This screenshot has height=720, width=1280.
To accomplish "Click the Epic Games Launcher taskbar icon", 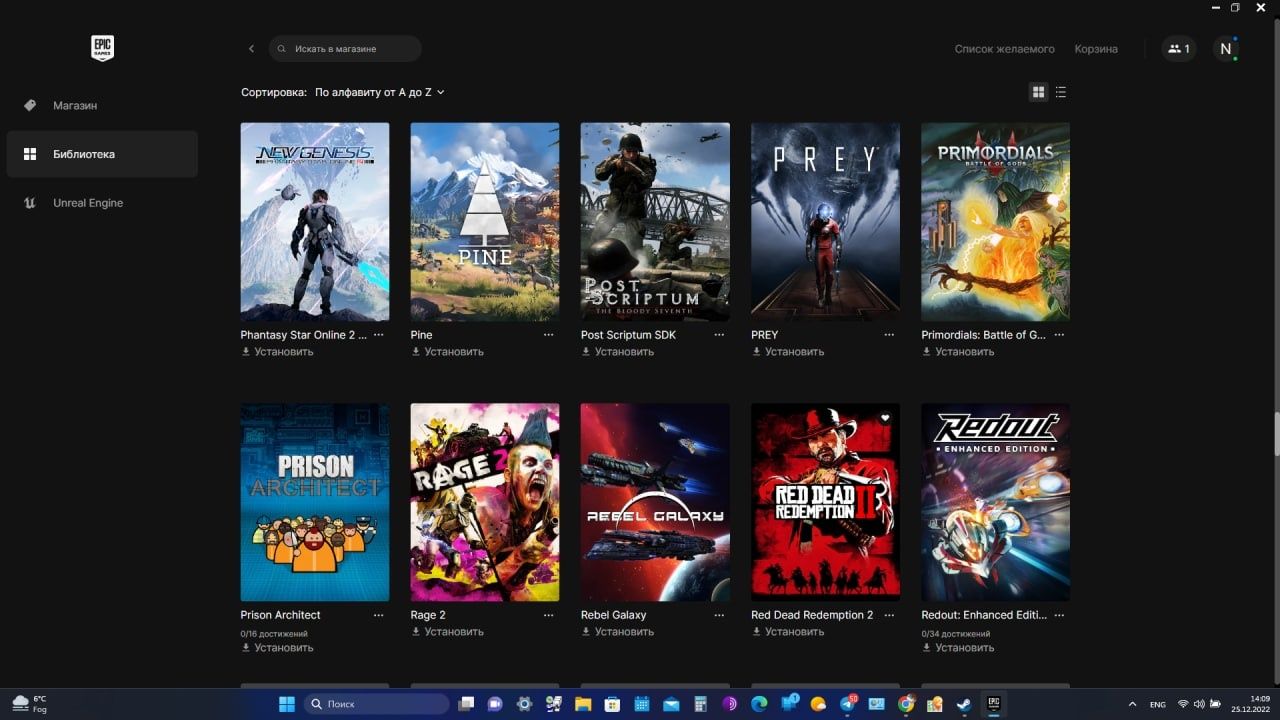I will [x=994, y=704].
